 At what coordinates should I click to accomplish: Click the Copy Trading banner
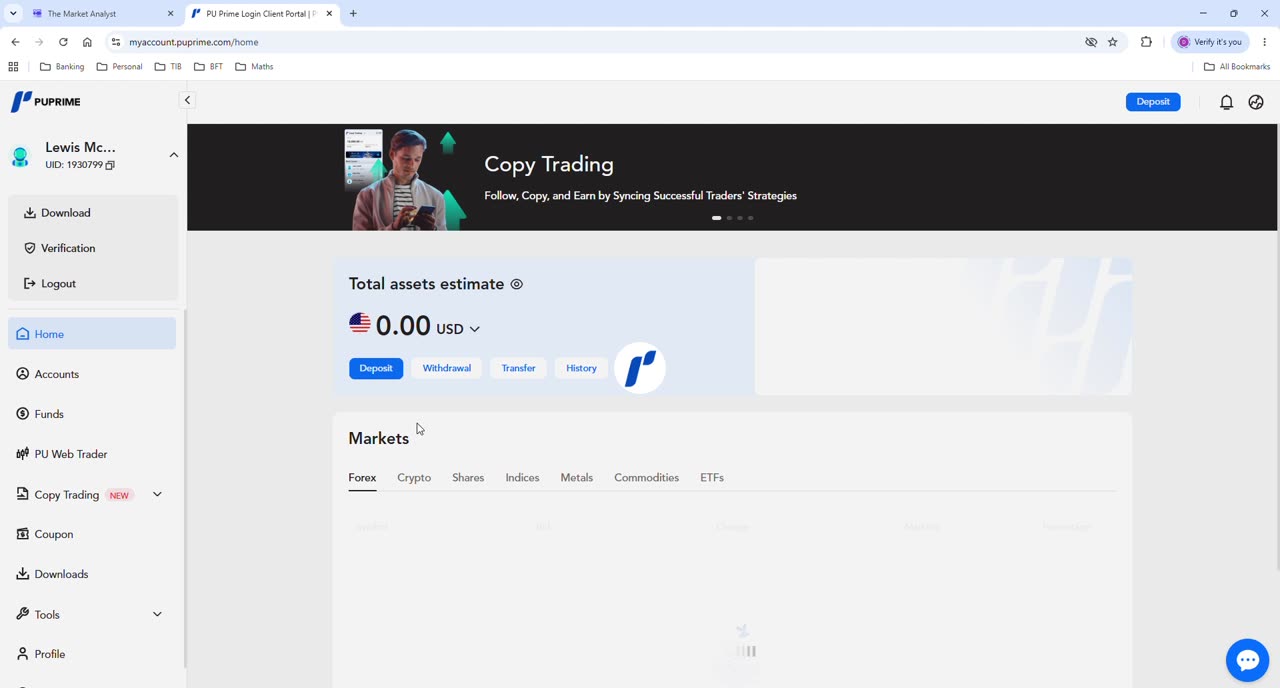pos(732,177)
